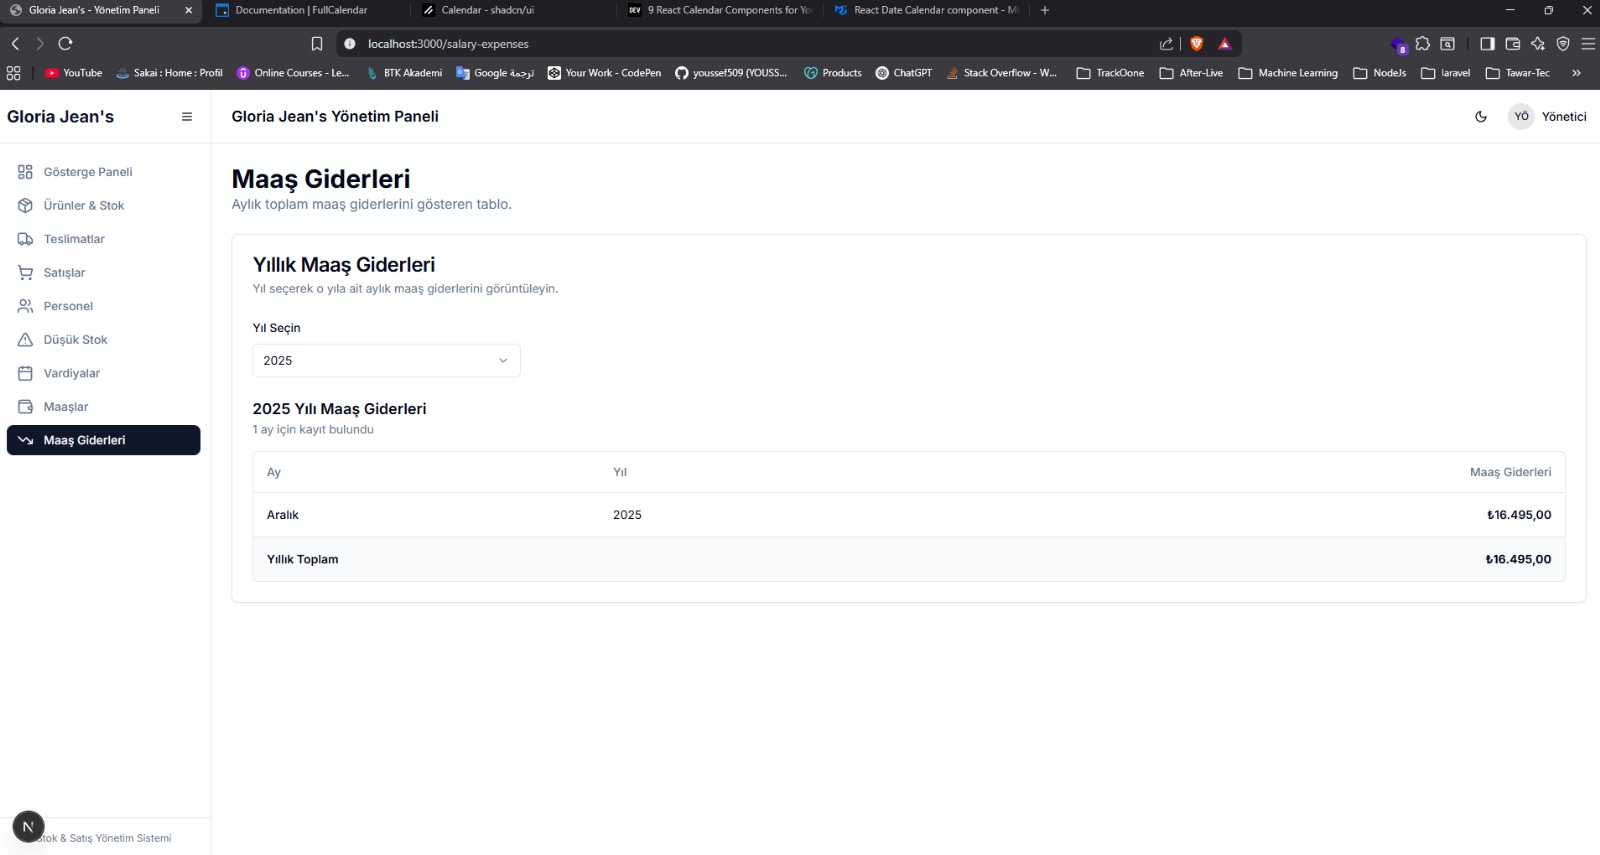Switch to React Date Calendar component tab
This screenshot has height=855, width=1600.
point(925,10)
